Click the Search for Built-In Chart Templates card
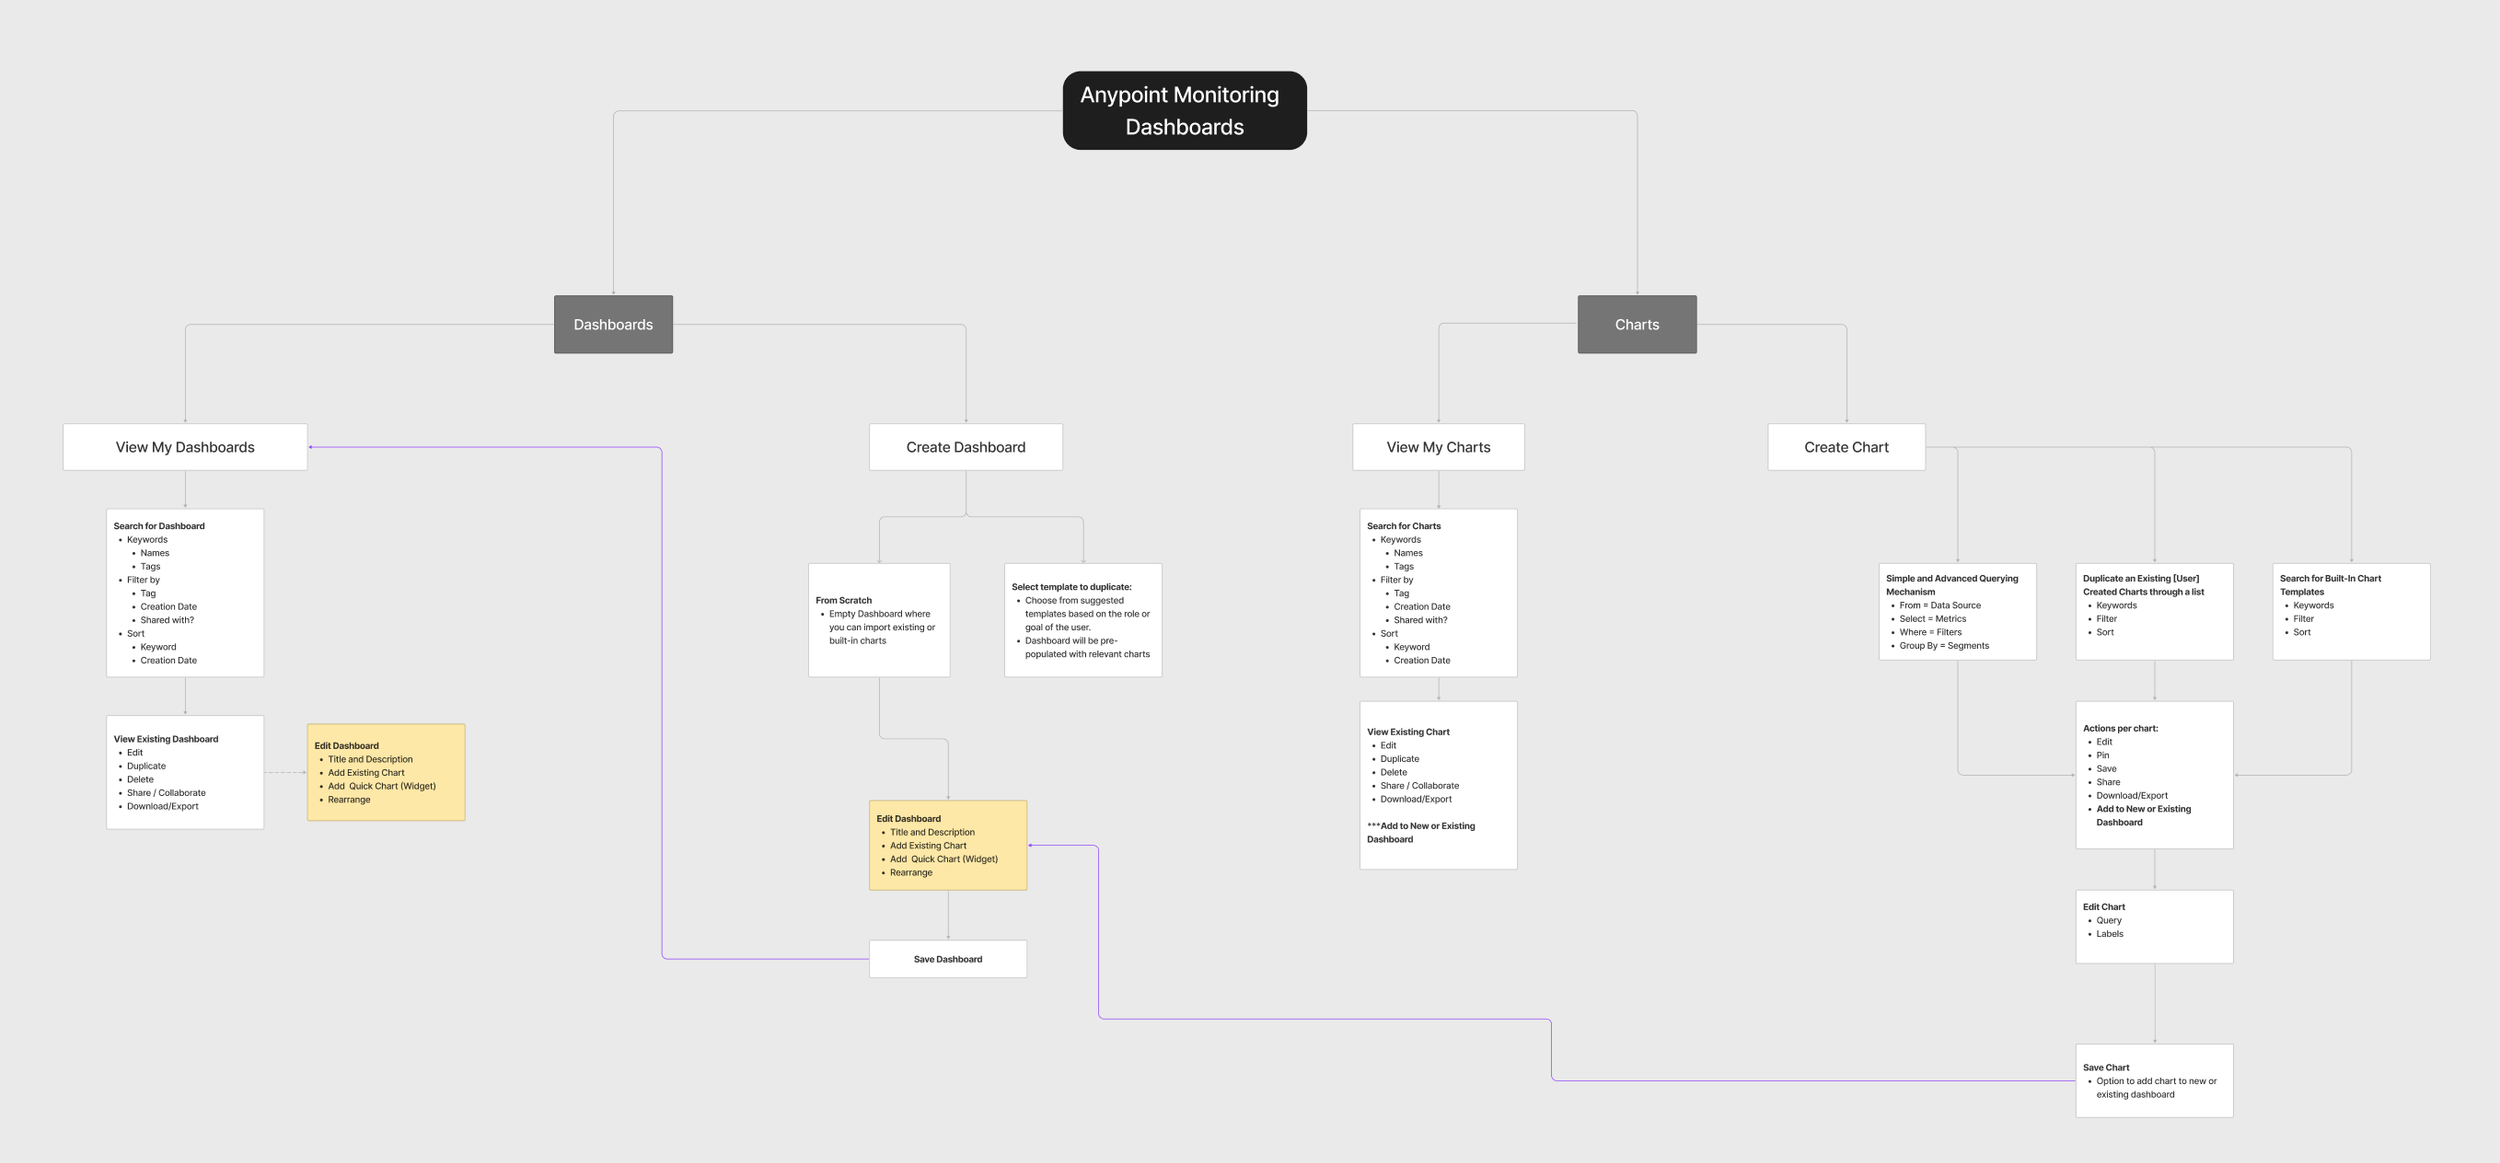 [x=2350, y=611]
